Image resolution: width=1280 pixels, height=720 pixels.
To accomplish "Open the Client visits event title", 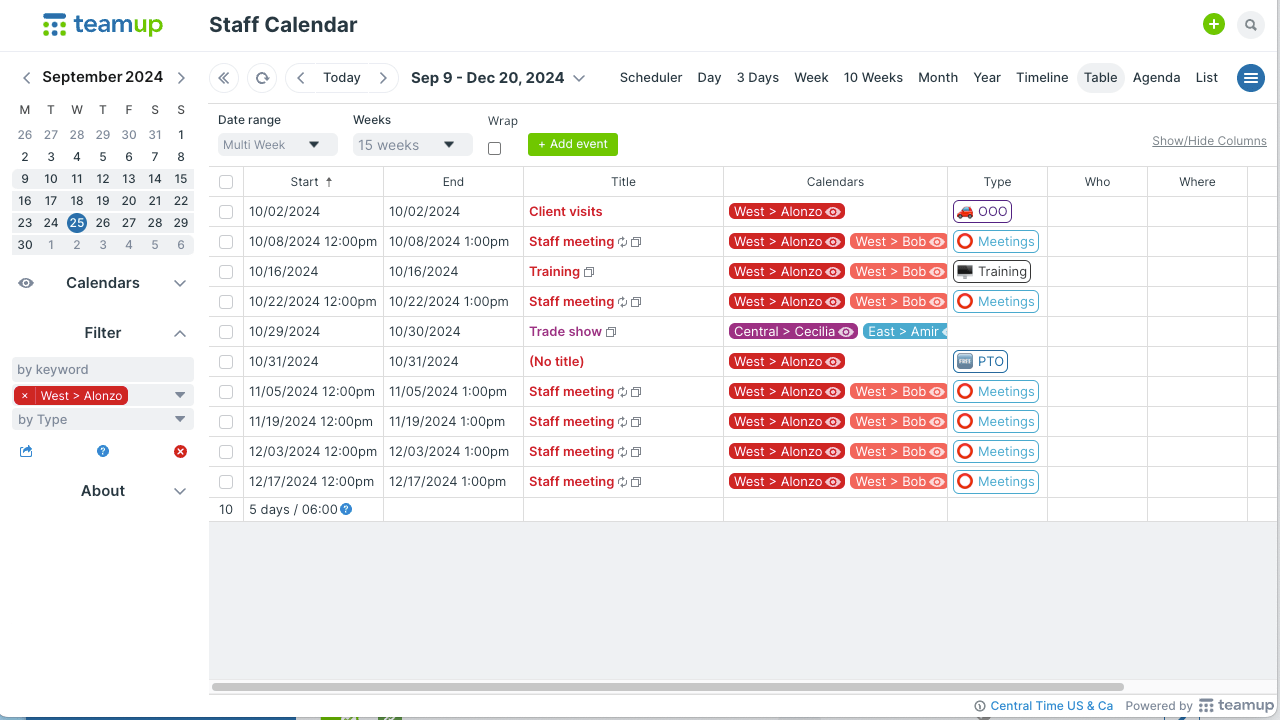I will pos(566,212).
